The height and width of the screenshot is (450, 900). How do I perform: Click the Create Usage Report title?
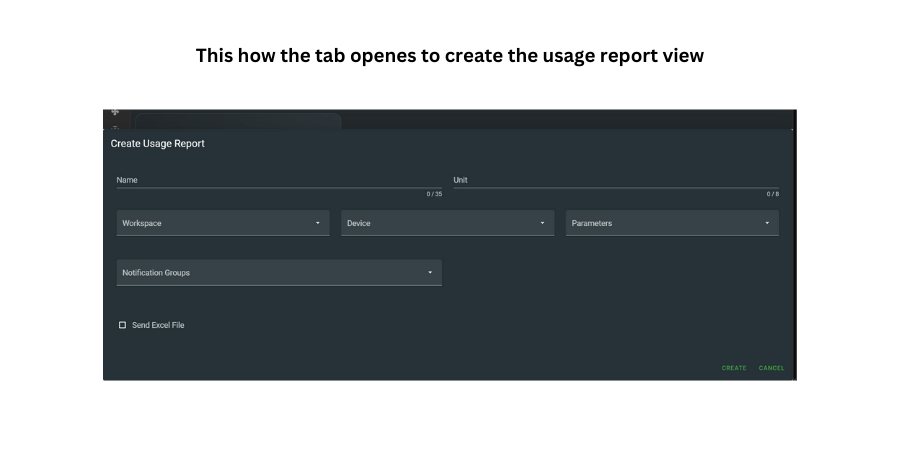[157, 143]
